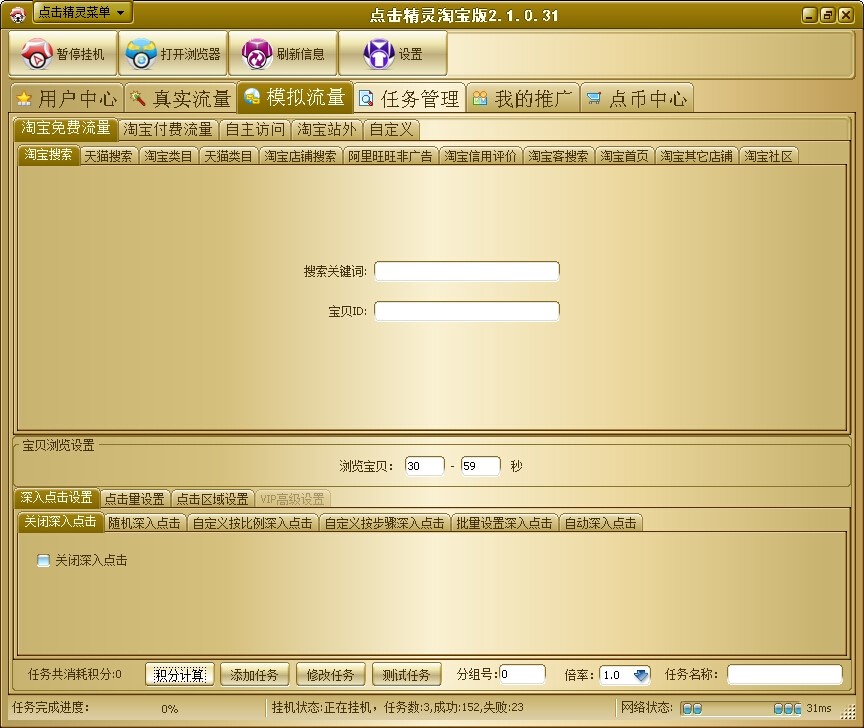Switch to the 淘宝信用评价 tab
Screen dimensions: 864x728
coord(480,157)
